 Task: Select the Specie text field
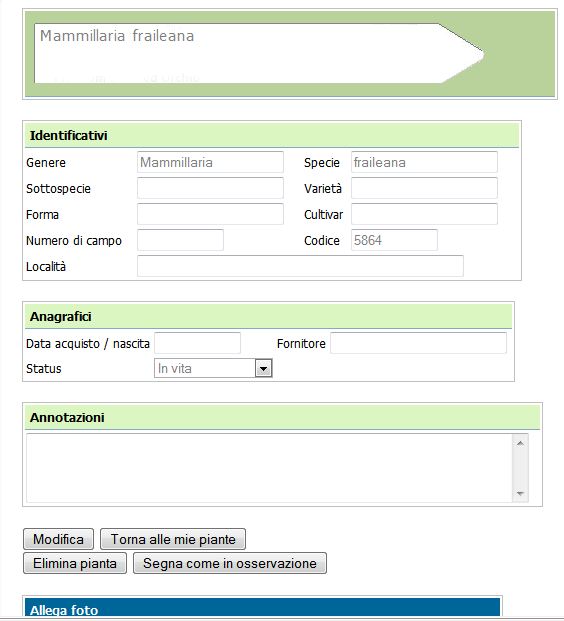tap(424, 162)
